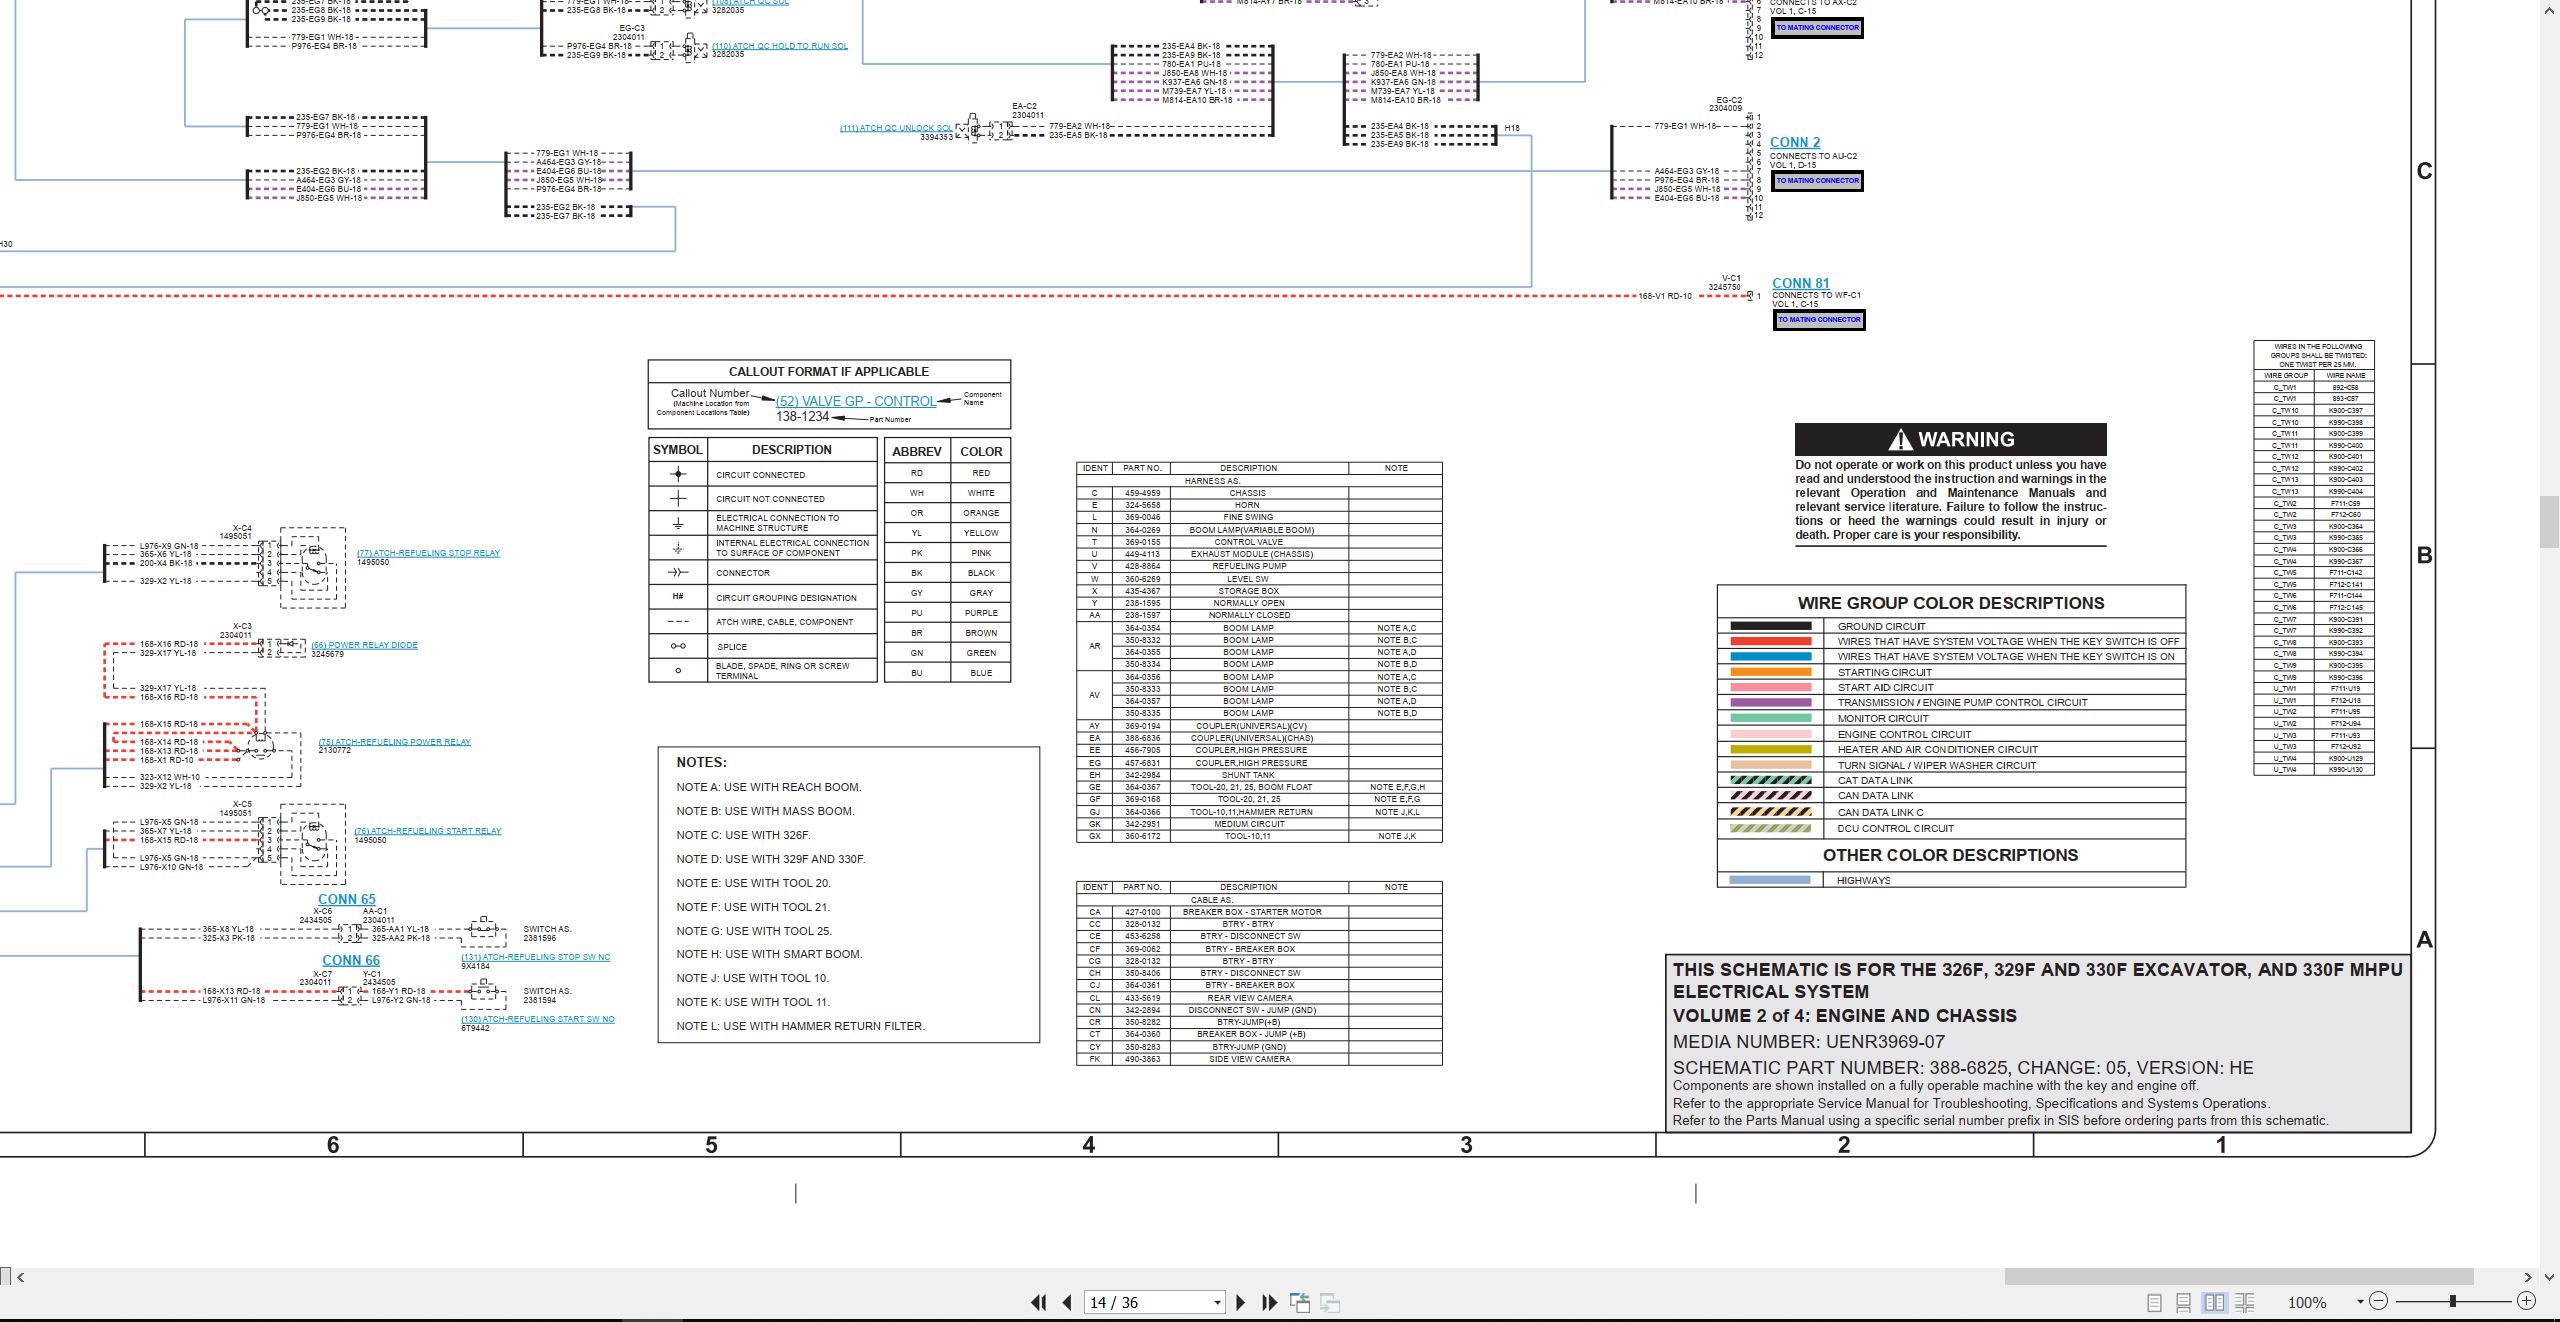This screenshot has height=1322, width=2560.
Task: Open the page number dropdown list
Action: (x=1217, y=1302)
